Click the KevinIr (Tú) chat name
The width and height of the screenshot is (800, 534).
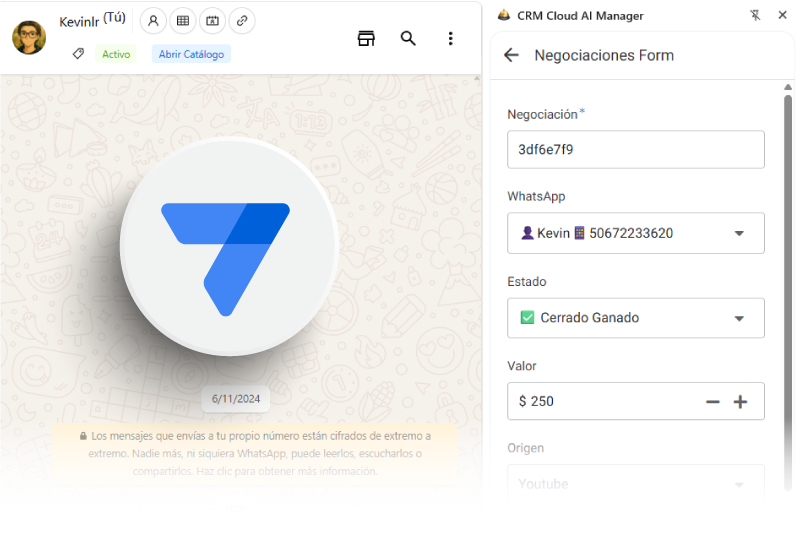coord(92,20)
